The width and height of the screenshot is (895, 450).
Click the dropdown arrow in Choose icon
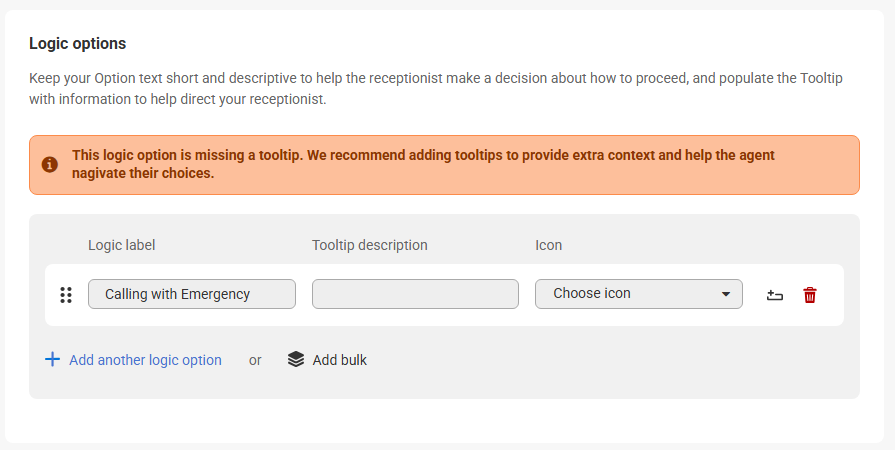coord(726,294)
